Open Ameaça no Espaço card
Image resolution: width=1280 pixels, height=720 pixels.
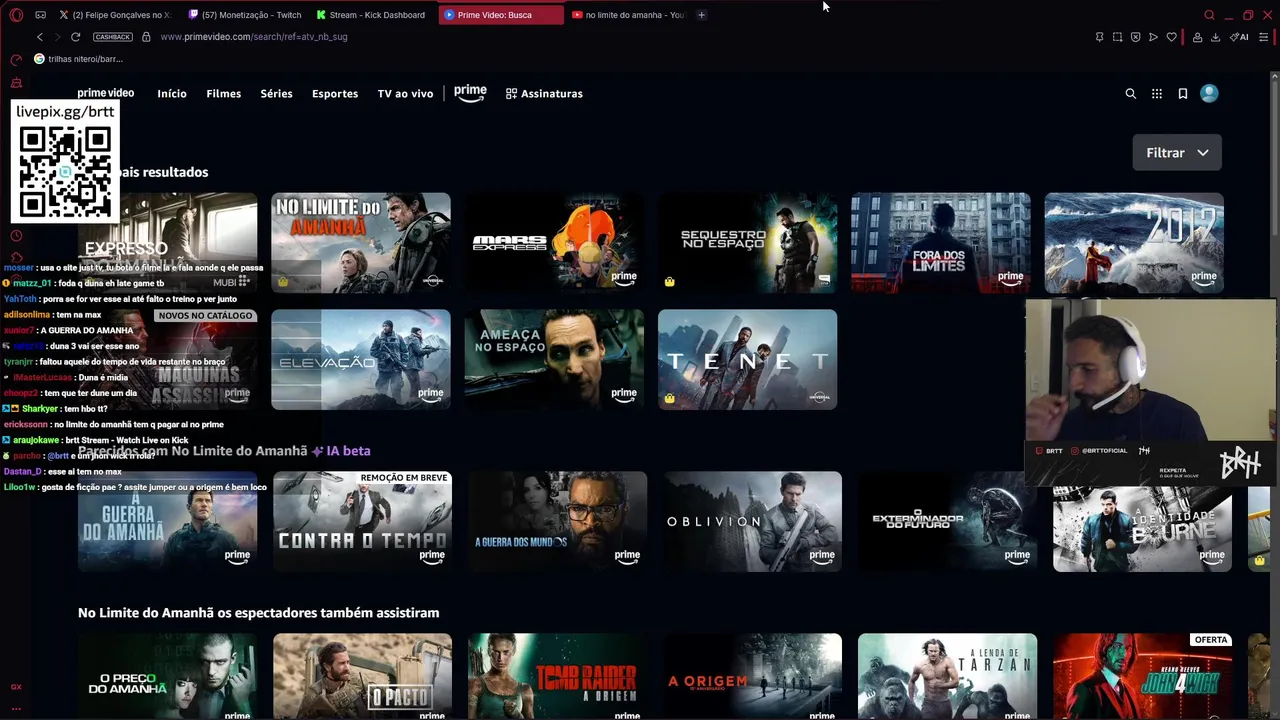(x=554, y=360)
